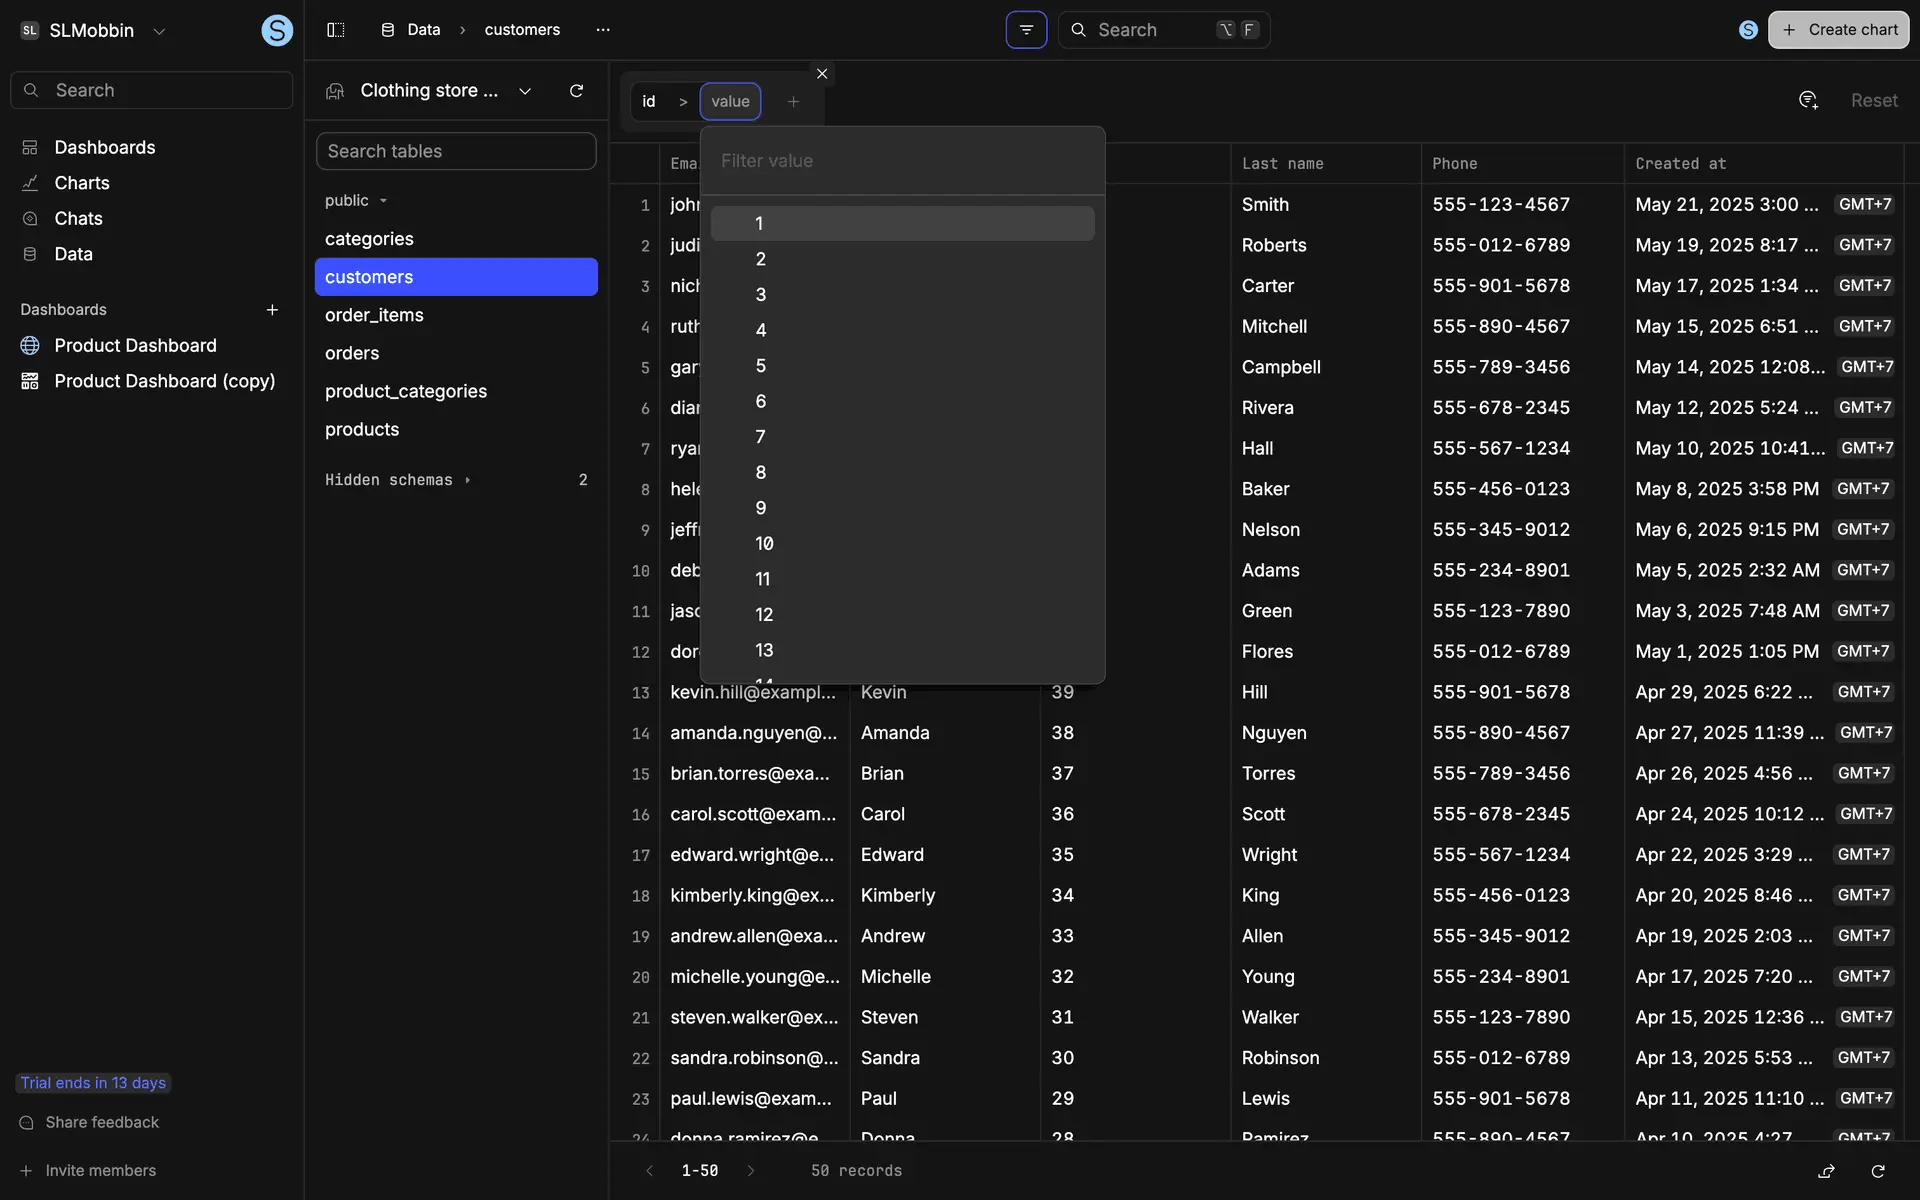This screenshot has height=1200, width=1920.
Task: Click the filter settings icon beside Reset
Action: (x=1808, y=100)
